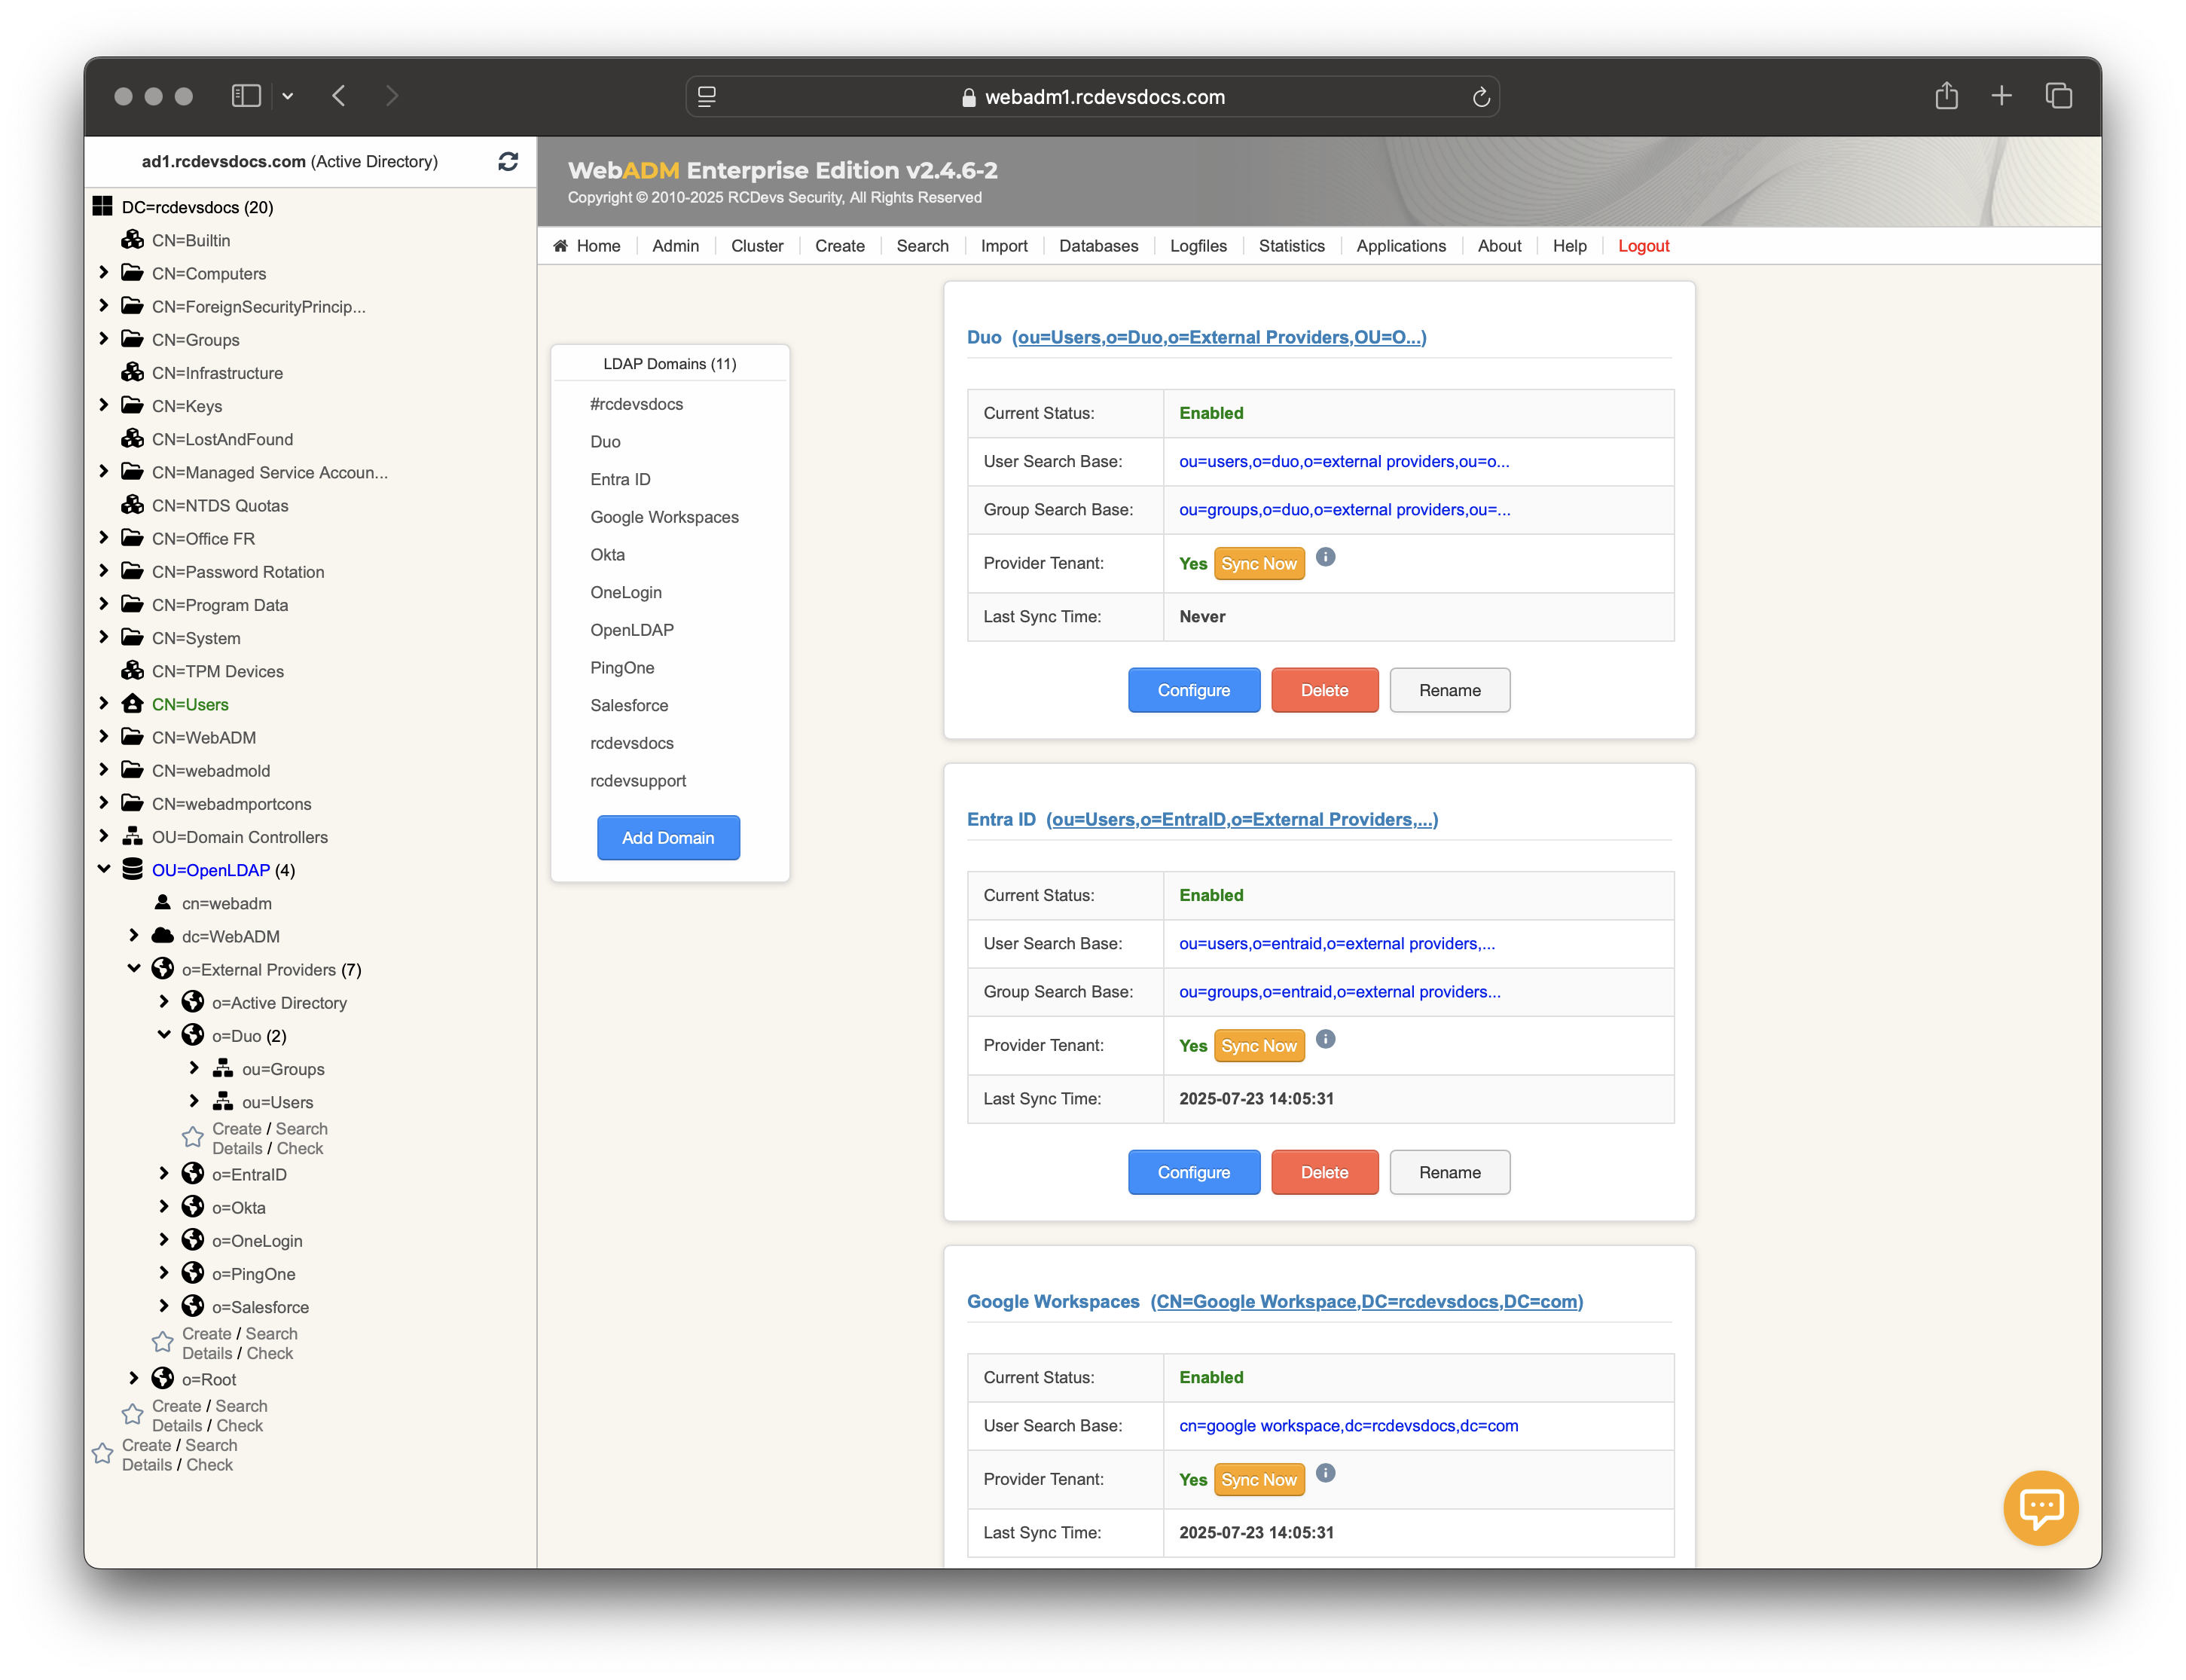This screenshot has height=1680, width=2186.
Task: Open the Google Workspaces User Search Base link
Action: [1348, 1425]
